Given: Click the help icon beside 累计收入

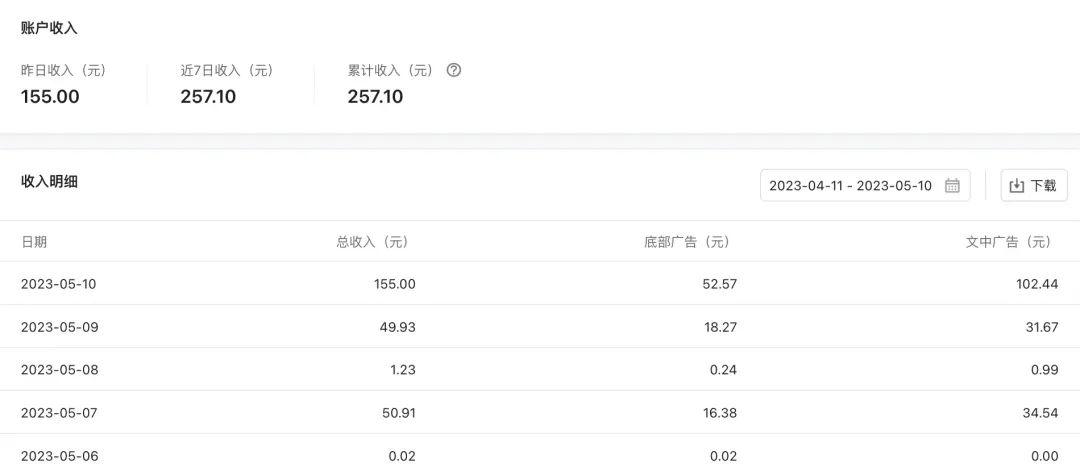Looking at the screenshot, I should click(x=454, y=70).
